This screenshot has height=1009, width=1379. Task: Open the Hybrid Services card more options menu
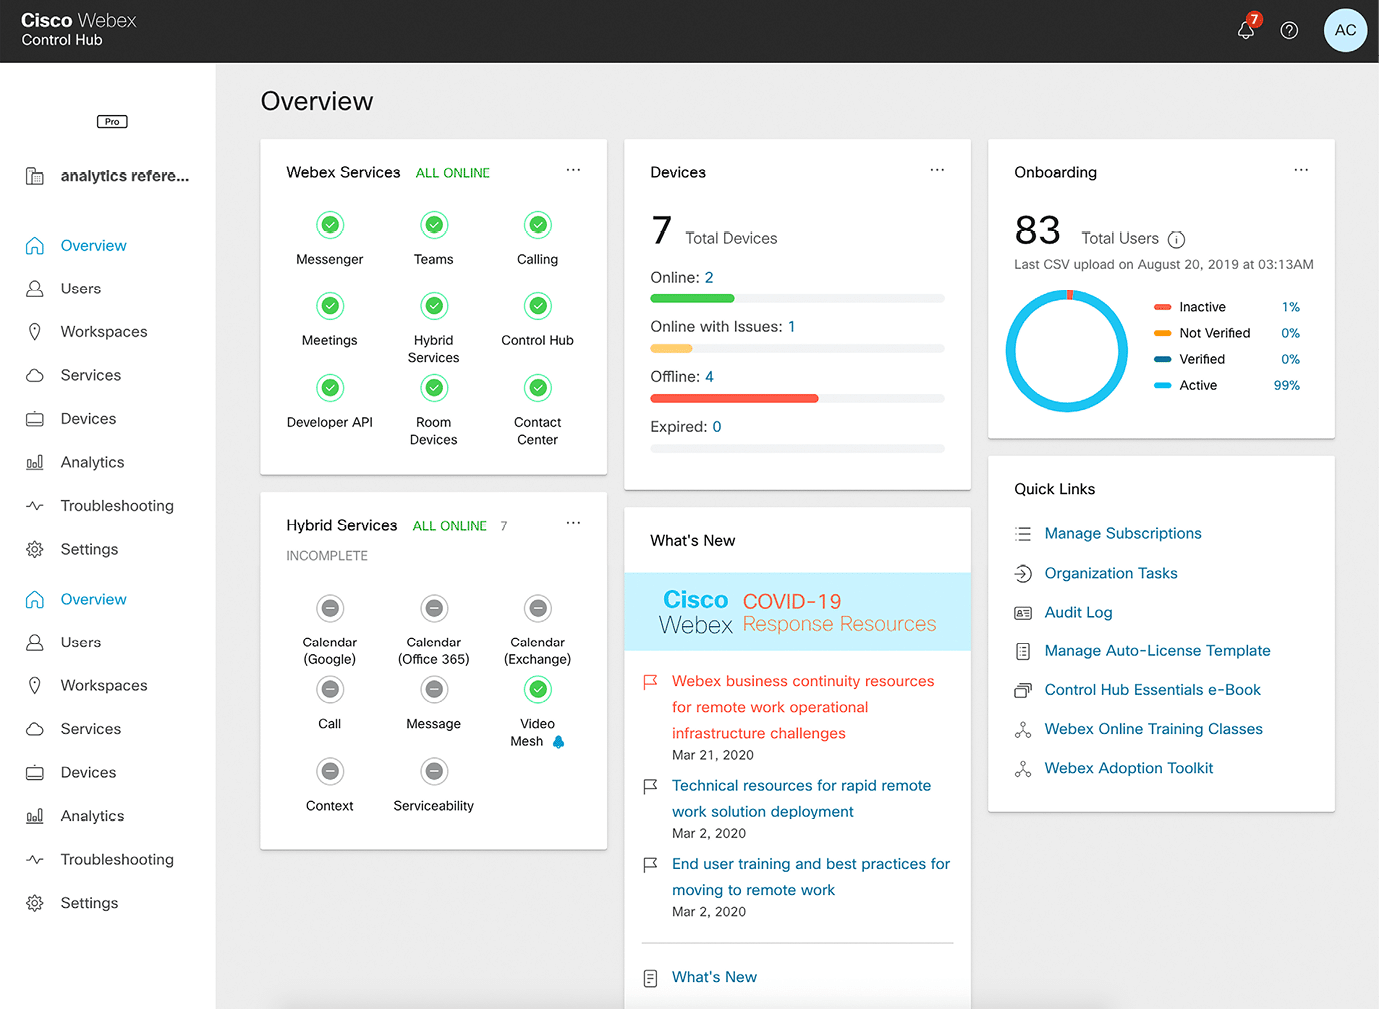(x=573, y=523)
